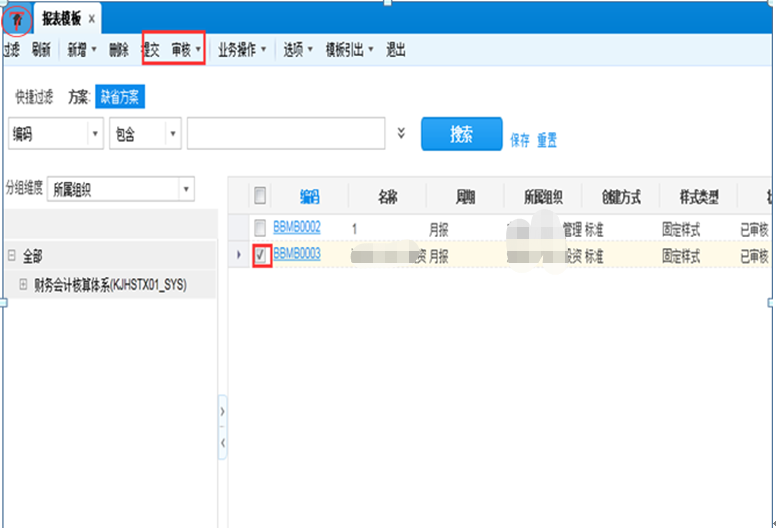Expand advanced filter double-chevron icon
The image size is (776, 531).
click(401, 133)
